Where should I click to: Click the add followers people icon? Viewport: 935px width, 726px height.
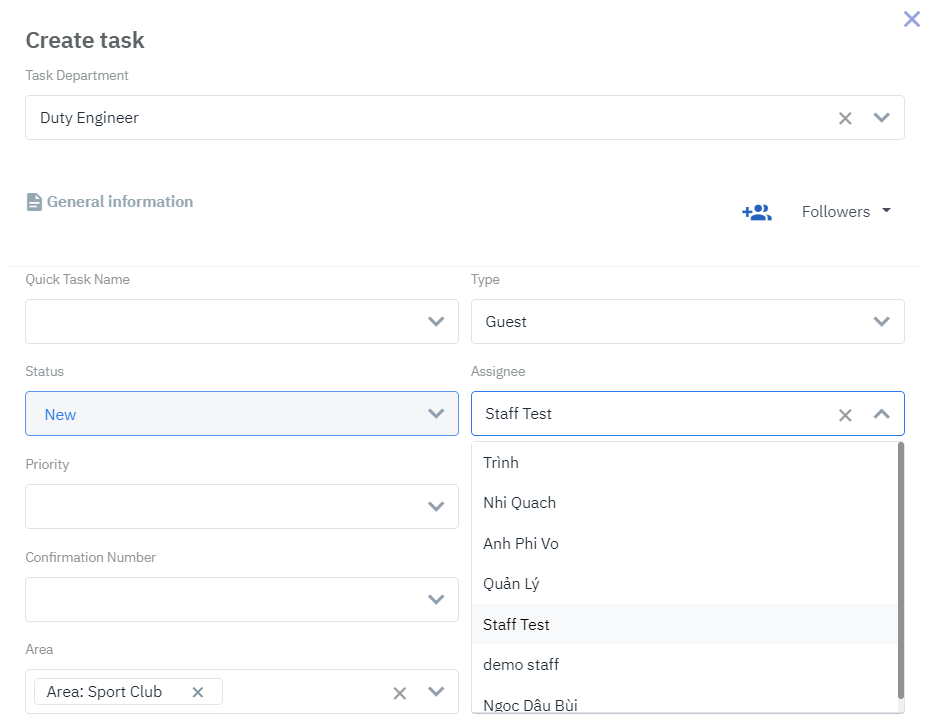[x=756, y=212]
